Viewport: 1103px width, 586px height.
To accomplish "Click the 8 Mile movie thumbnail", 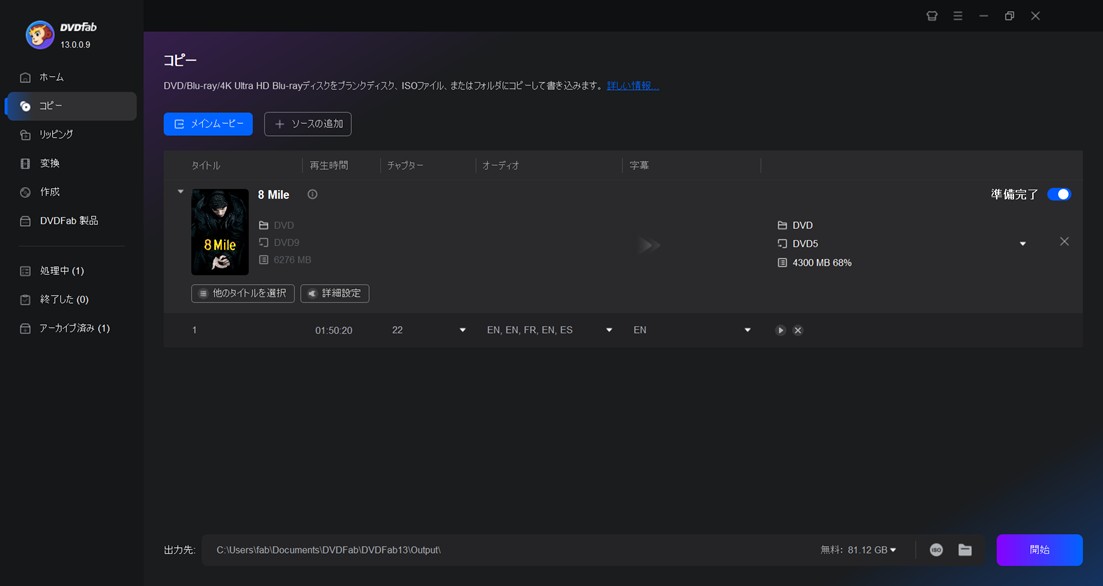I will (x=220, y=231).
